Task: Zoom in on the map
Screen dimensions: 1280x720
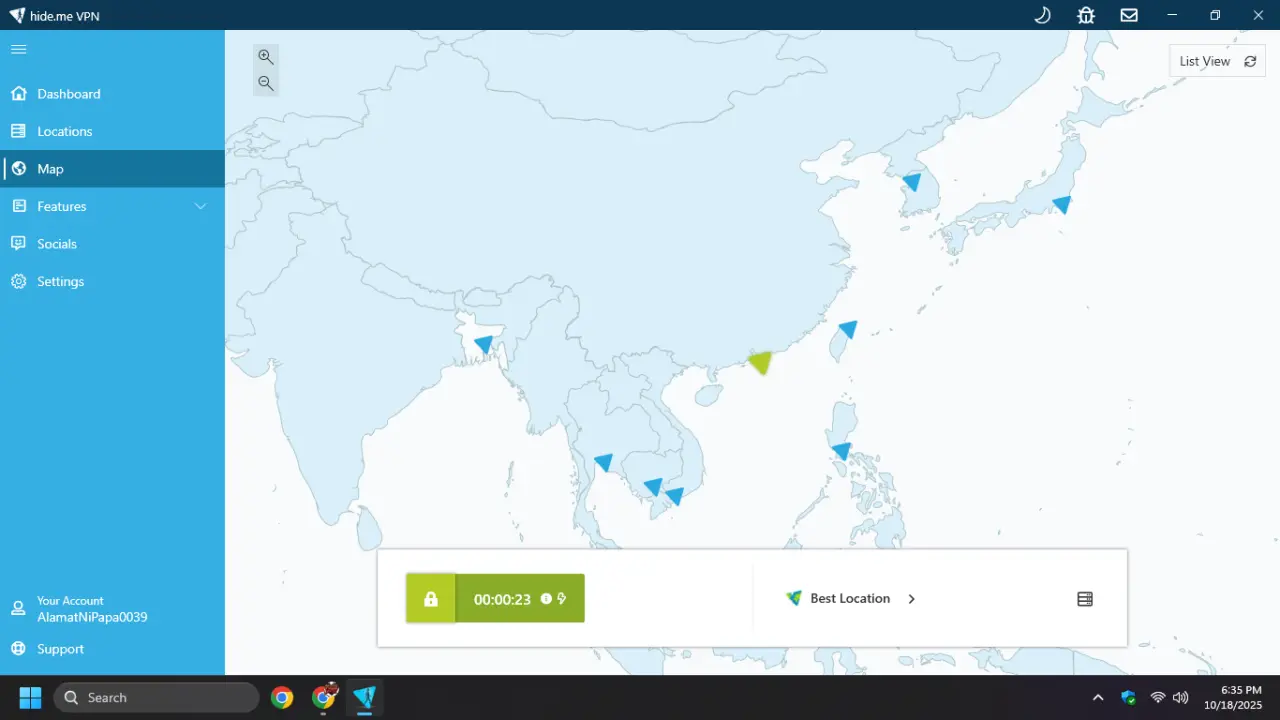Action: tap(266, 57)
